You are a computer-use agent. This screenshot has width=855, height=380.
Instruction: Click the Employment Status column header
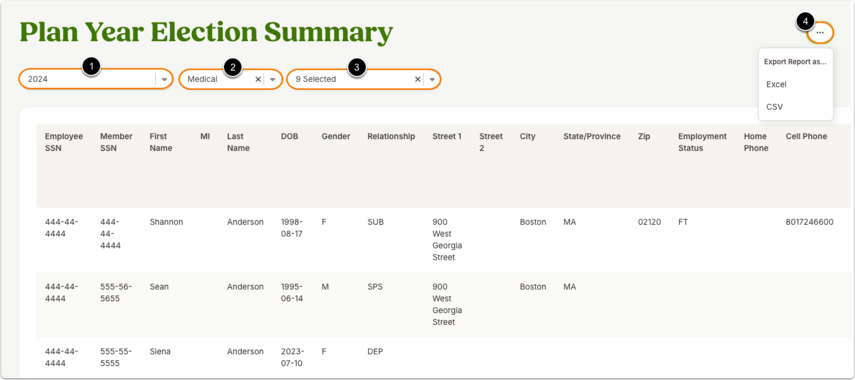tap(702, 142)
